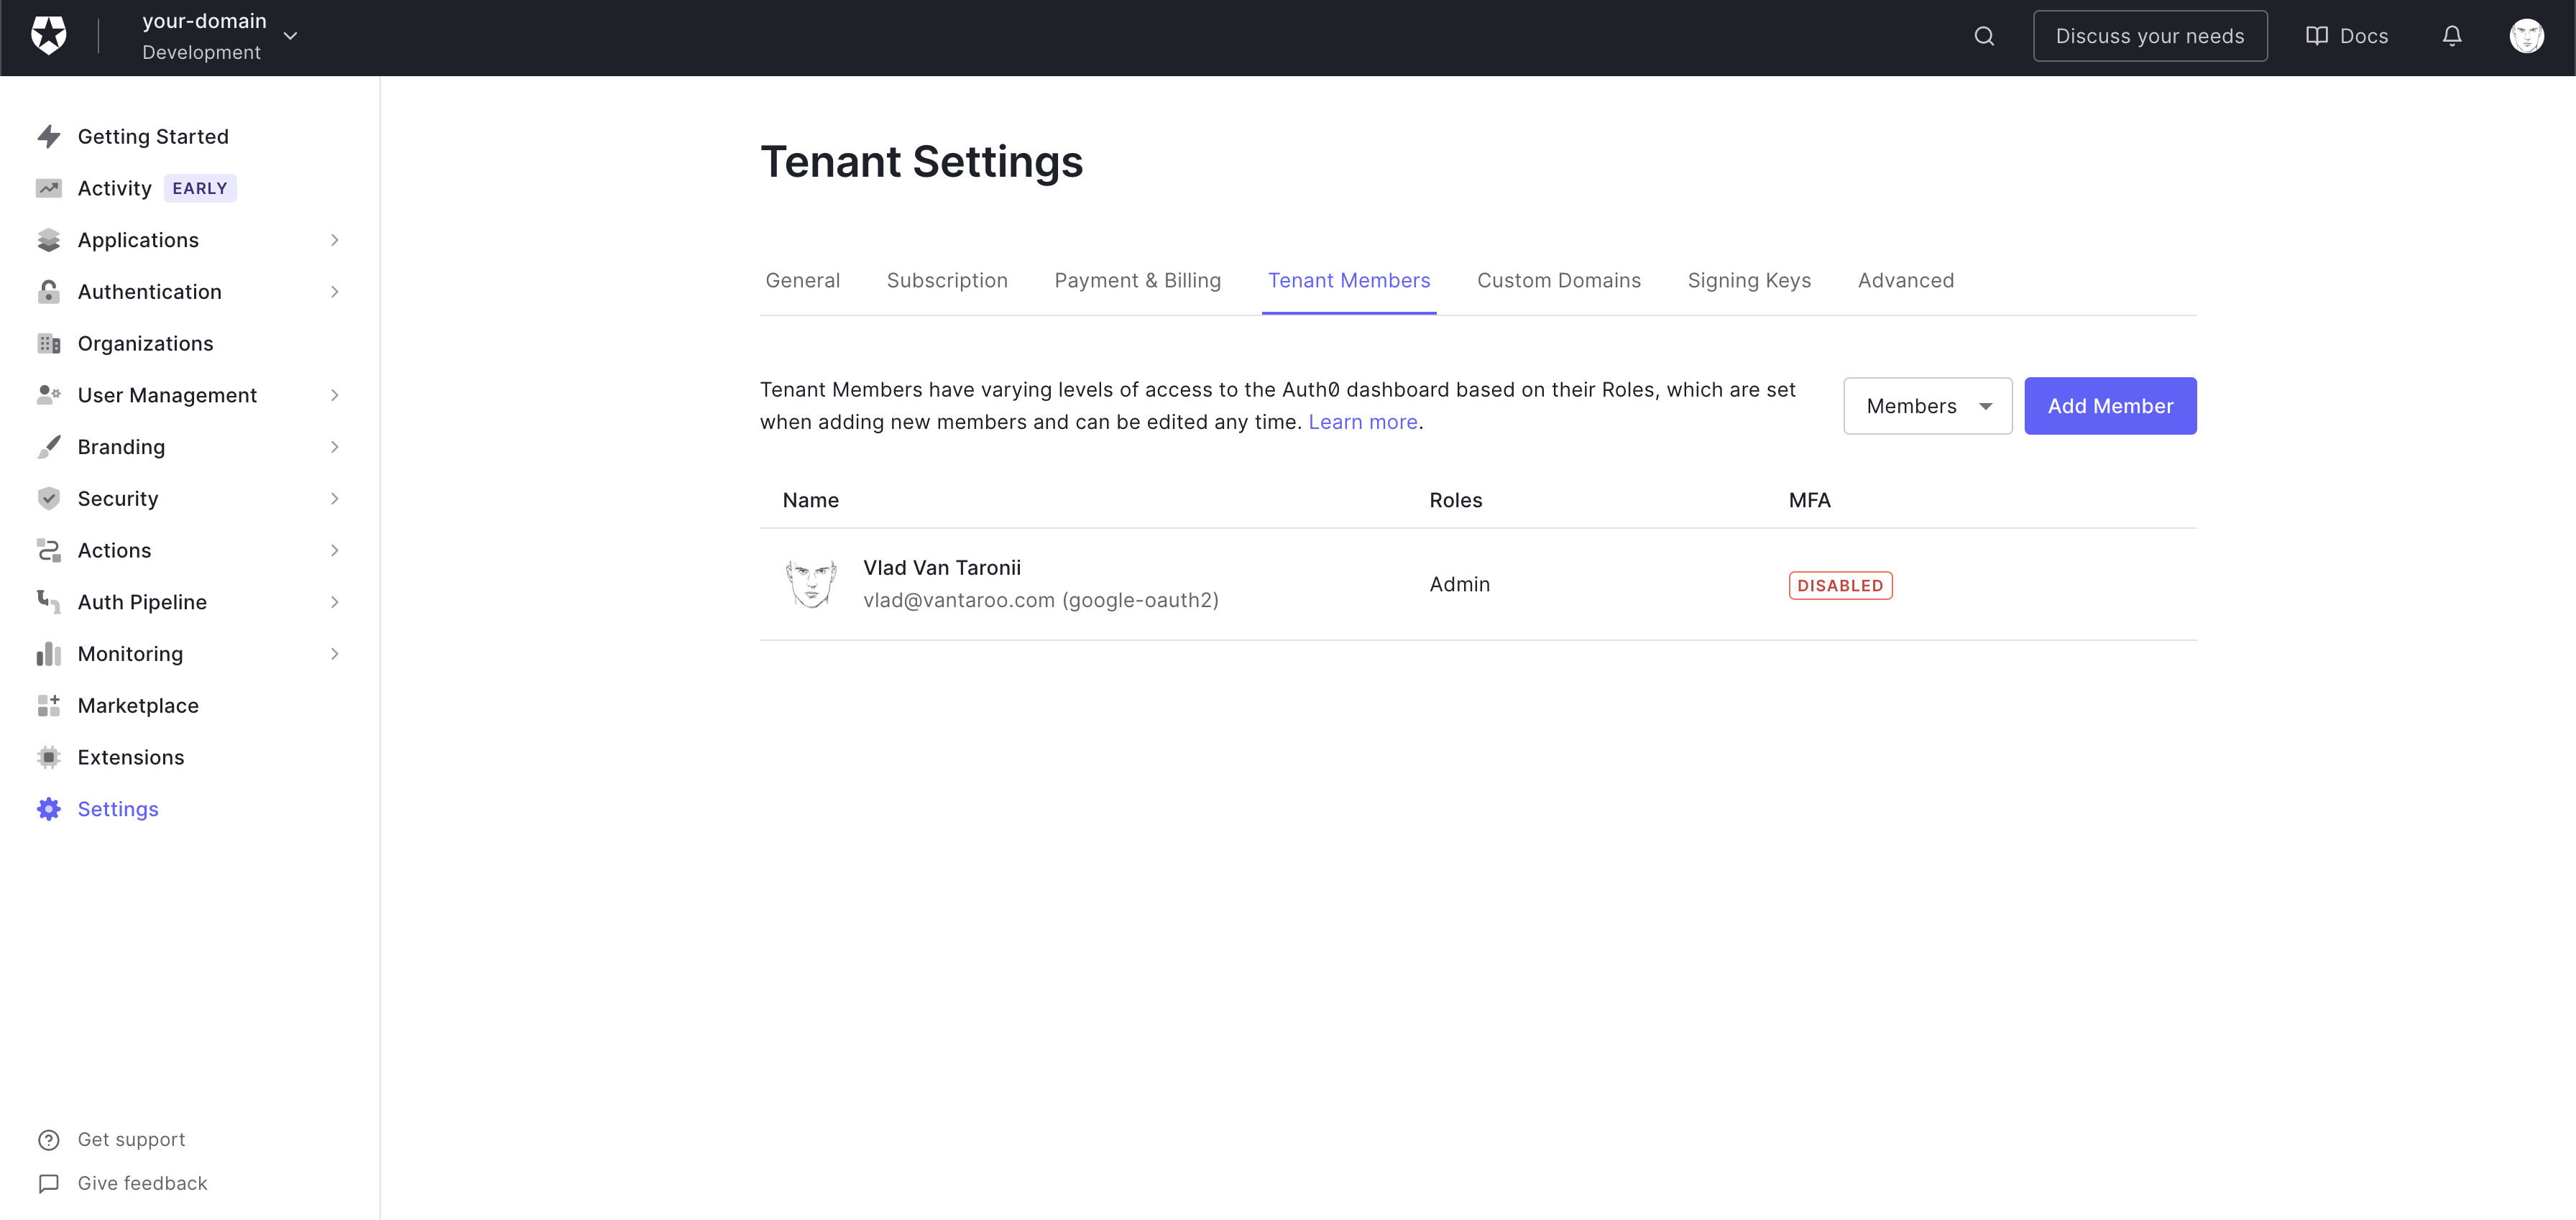Screen dimensions: 2576x1220
Task: Open the Members filter dropdown
Action: pyautogui.click(x=1927, y=405)
